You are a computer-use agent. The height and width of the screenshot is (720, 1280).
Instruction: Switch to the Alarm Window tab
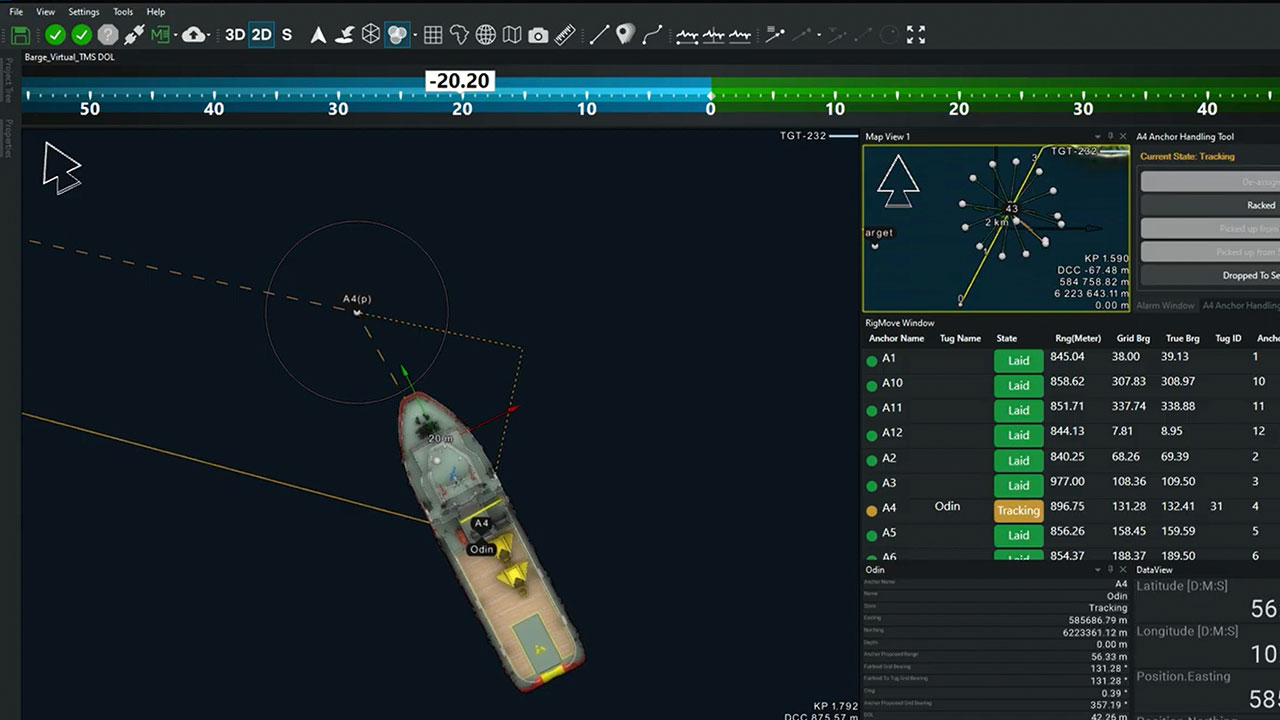click(1165, 305)
